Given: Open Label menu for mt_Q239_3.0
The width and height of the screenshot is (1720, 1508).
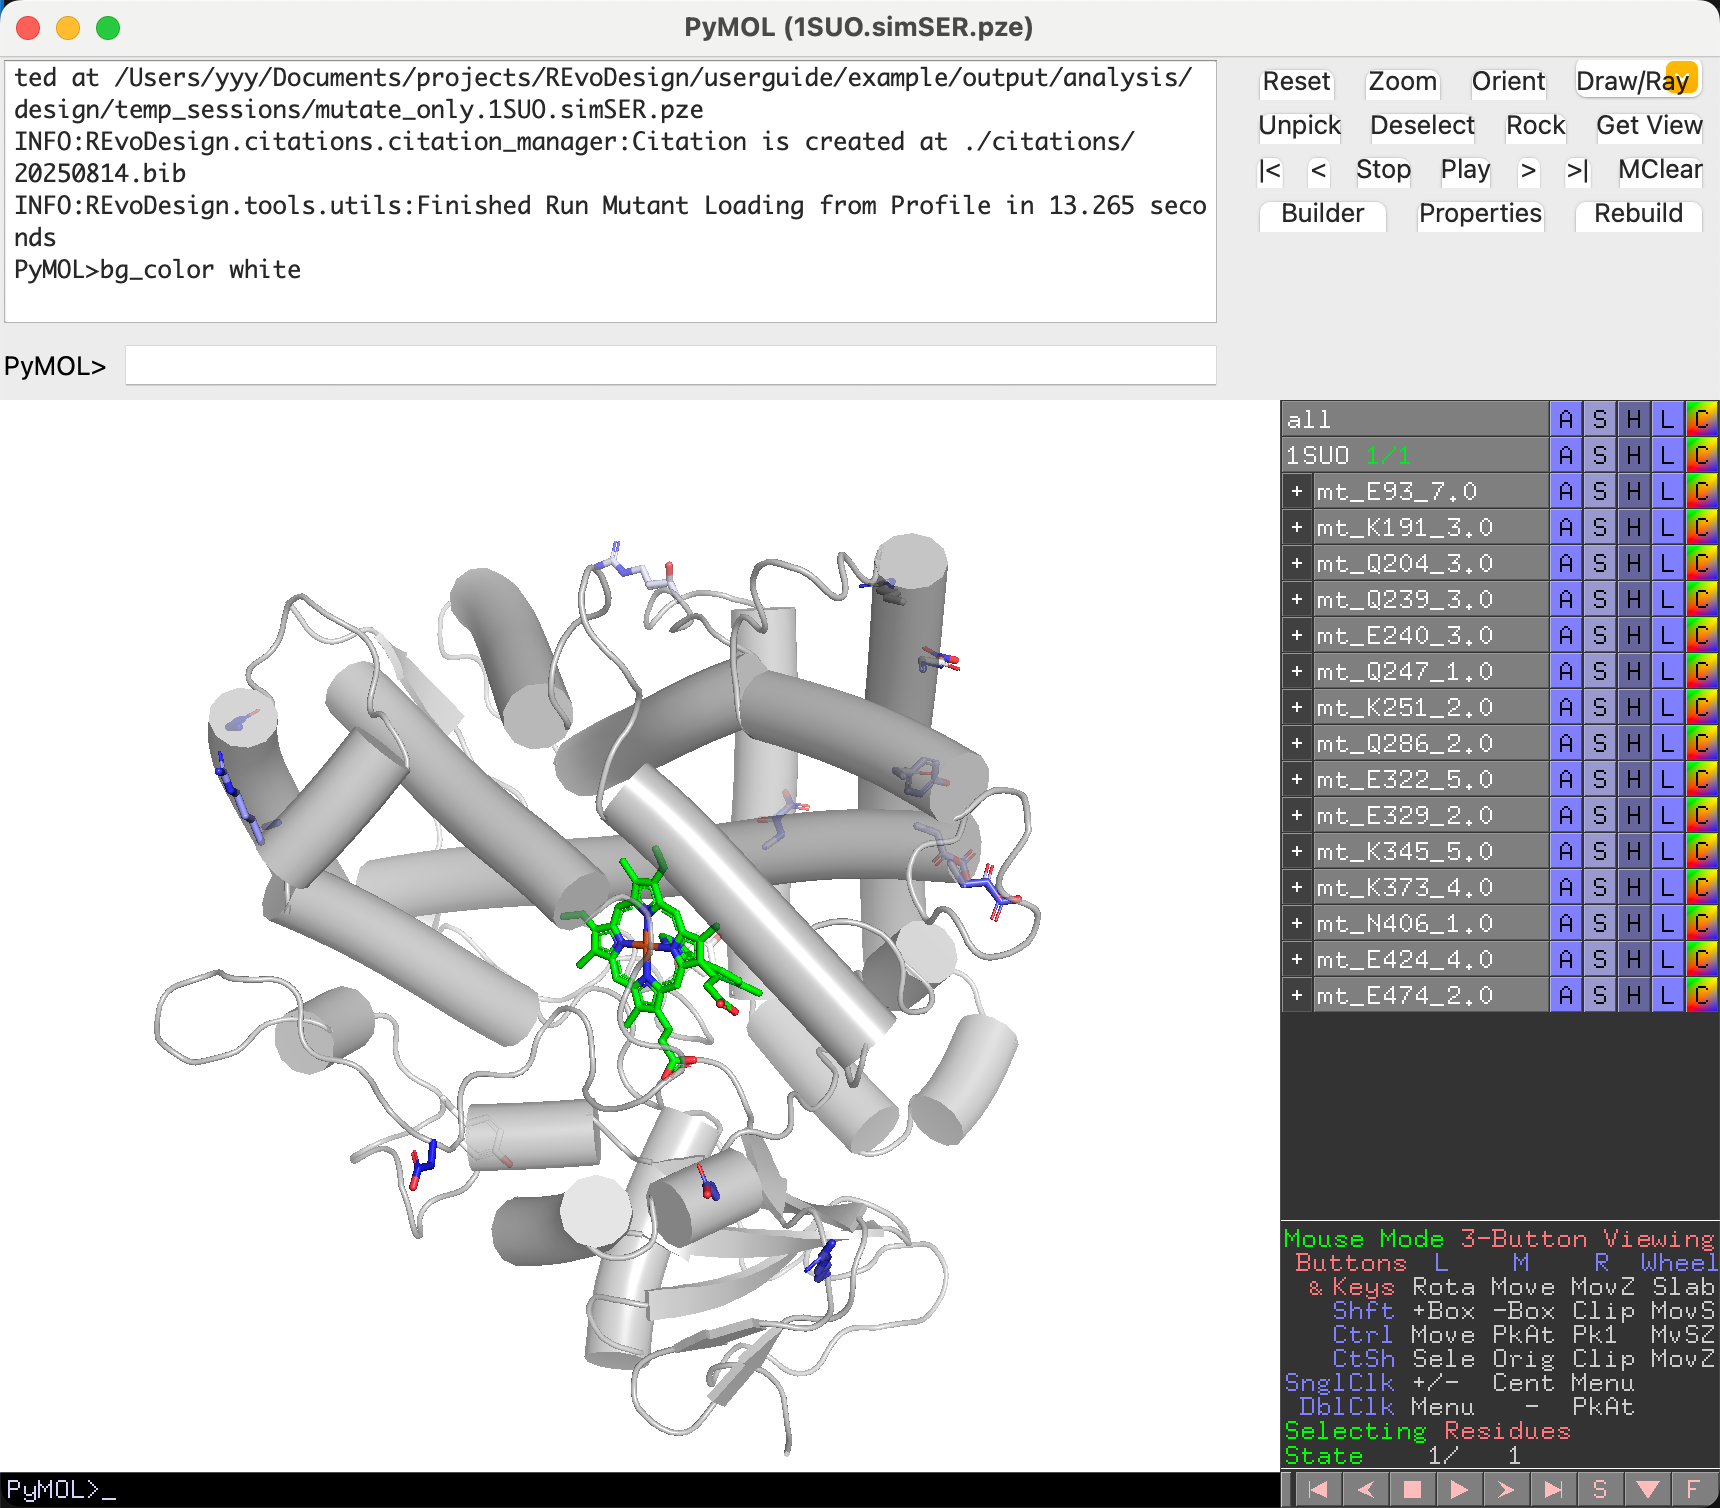Looking at the screenshot, I should coord(1668,599).
